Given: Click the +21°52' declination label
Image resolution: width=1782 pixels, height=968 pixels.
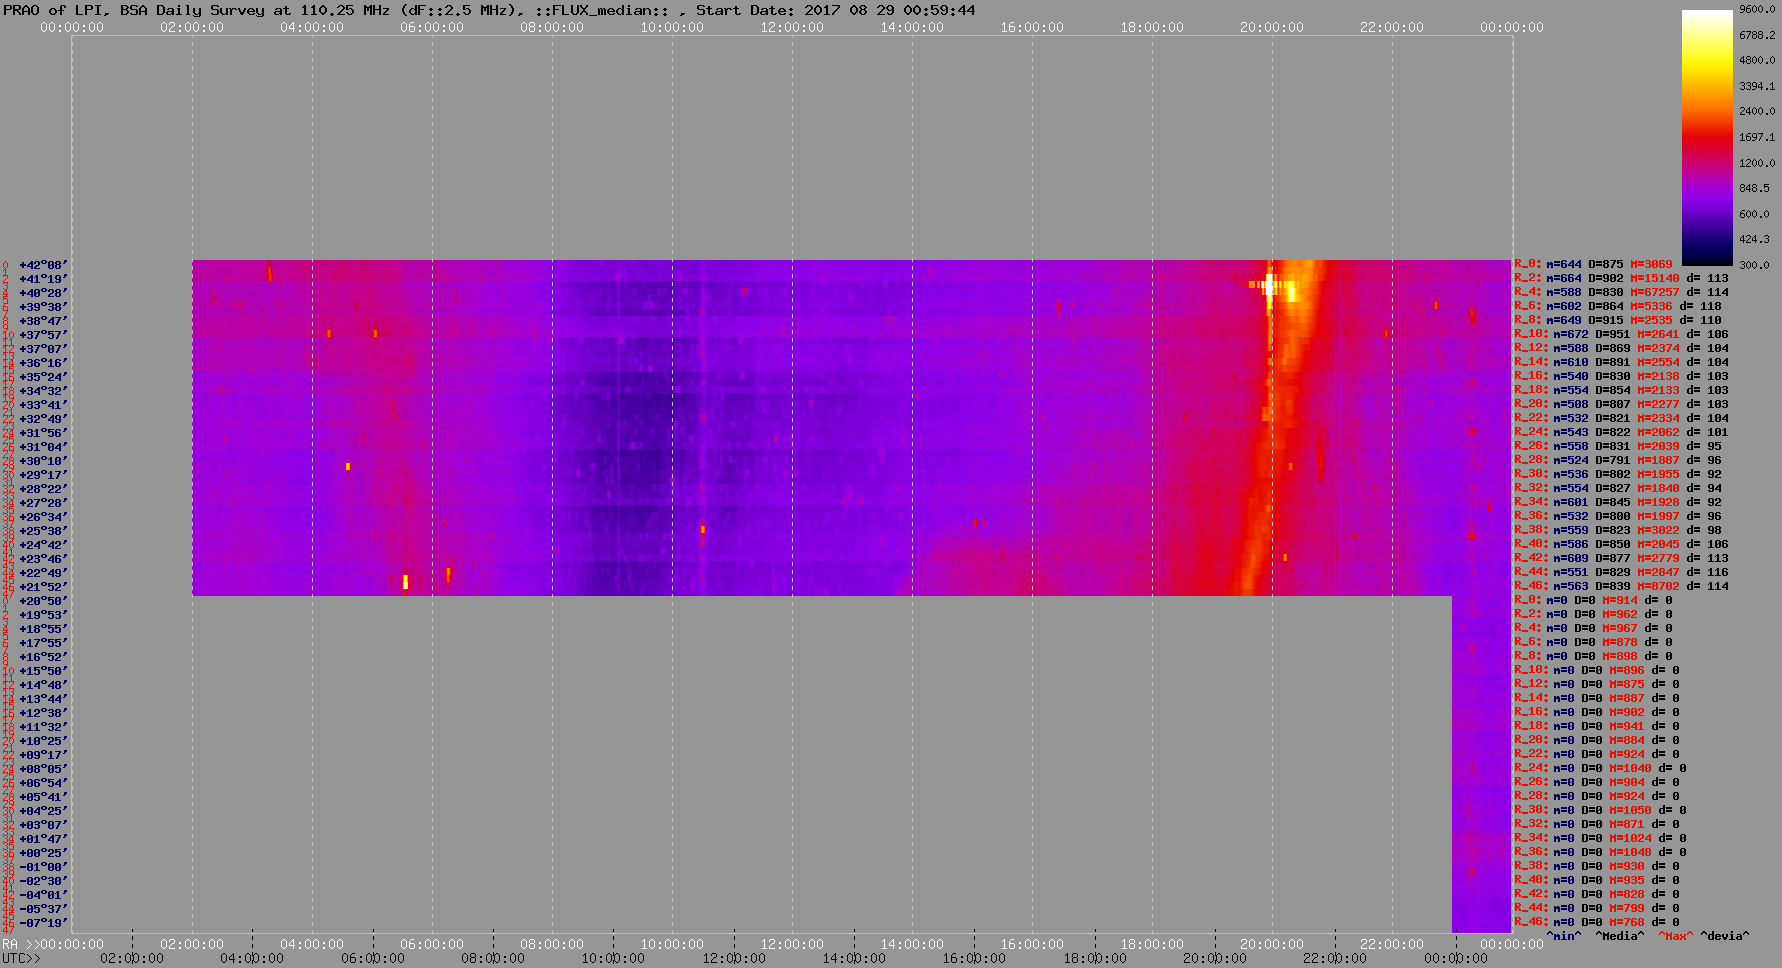Looking at the screenshot, I should pos(43,587).
